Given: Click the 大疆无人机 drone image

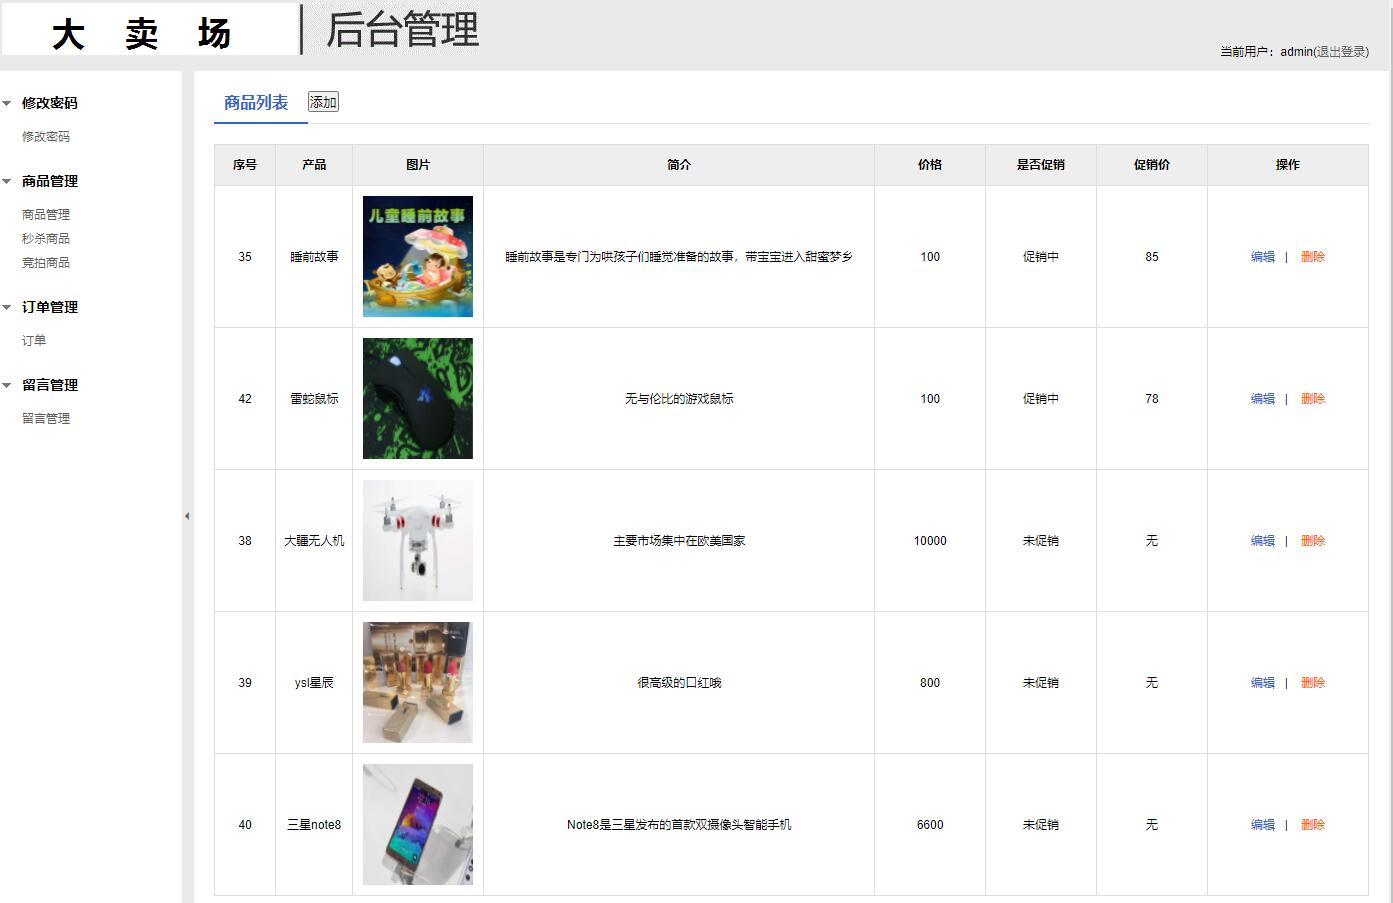Looking at the screenshot, I should point(417,540).
